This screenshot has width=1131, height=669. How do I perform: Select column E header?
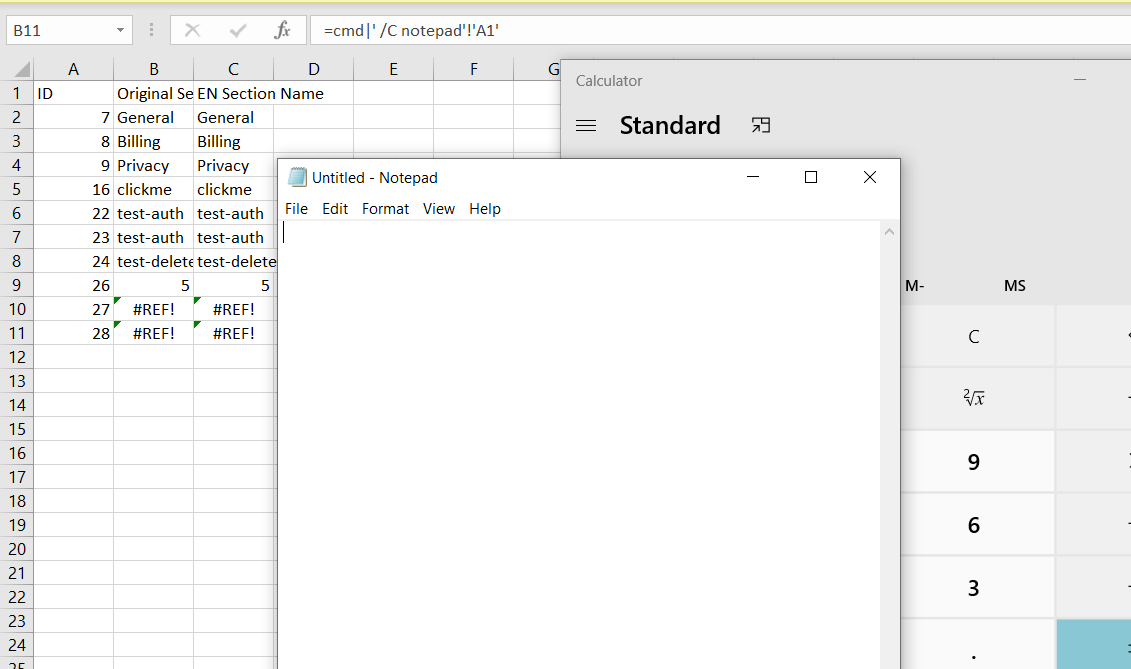[x=394, y=69]
